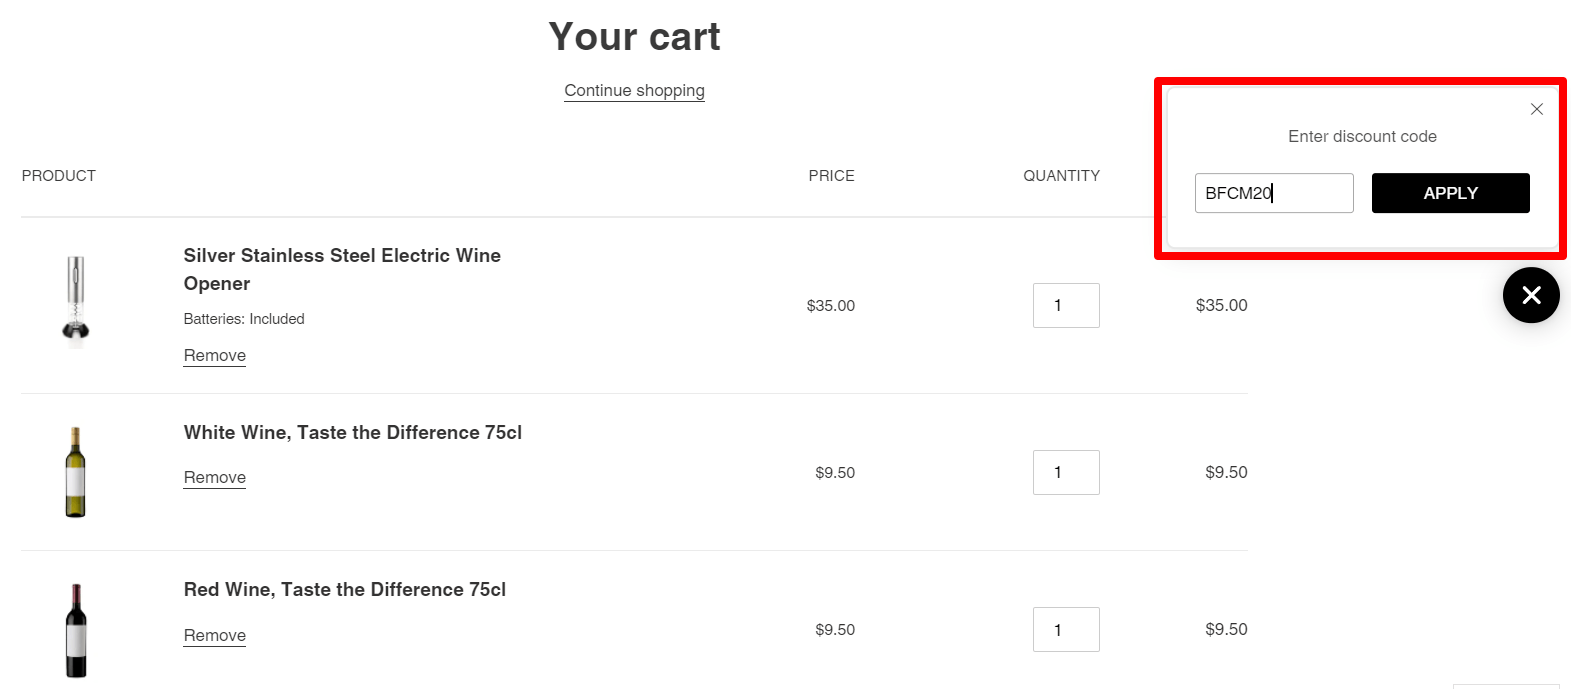Click the Apply discount button

[x=1450, y=193]
